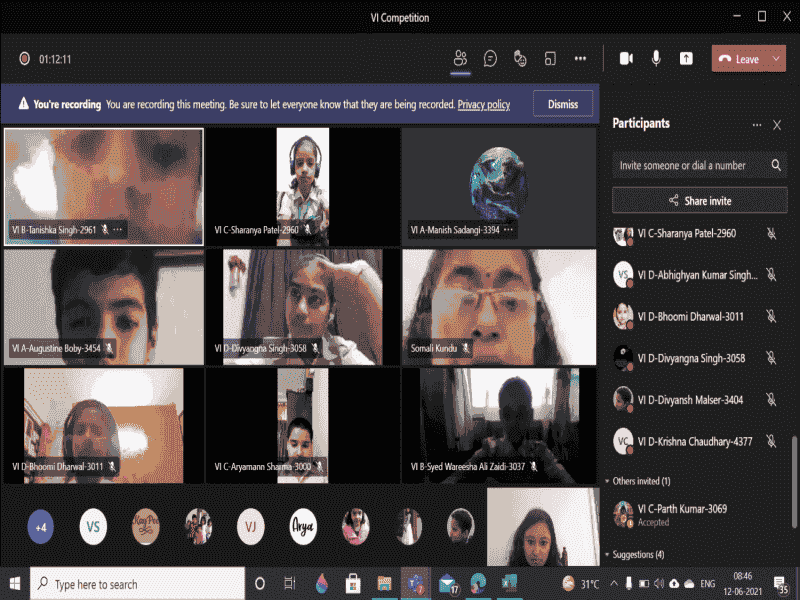Viewport: 800px width, 600px height.
Task: Expand the Suggestions section
Action: [x=608, y=555]
